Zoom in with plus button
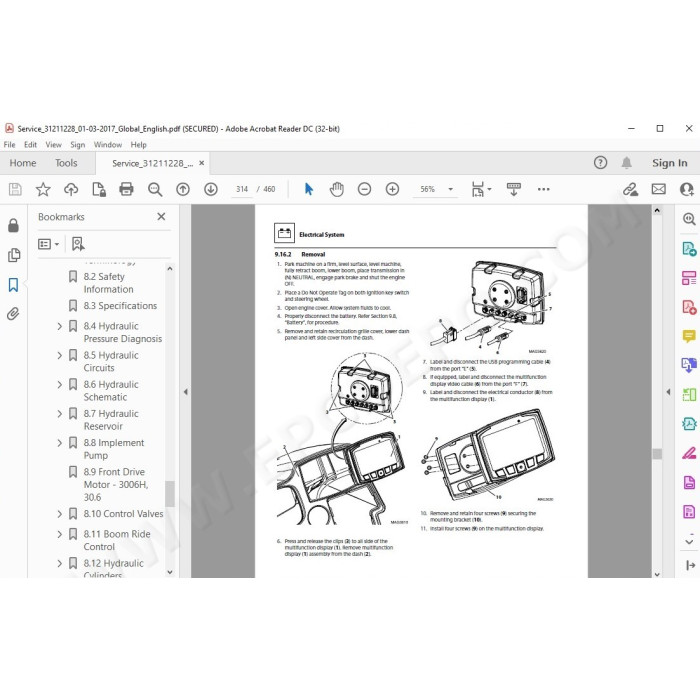The height and width of the screenshot is (700, 700). pos(392,189)
